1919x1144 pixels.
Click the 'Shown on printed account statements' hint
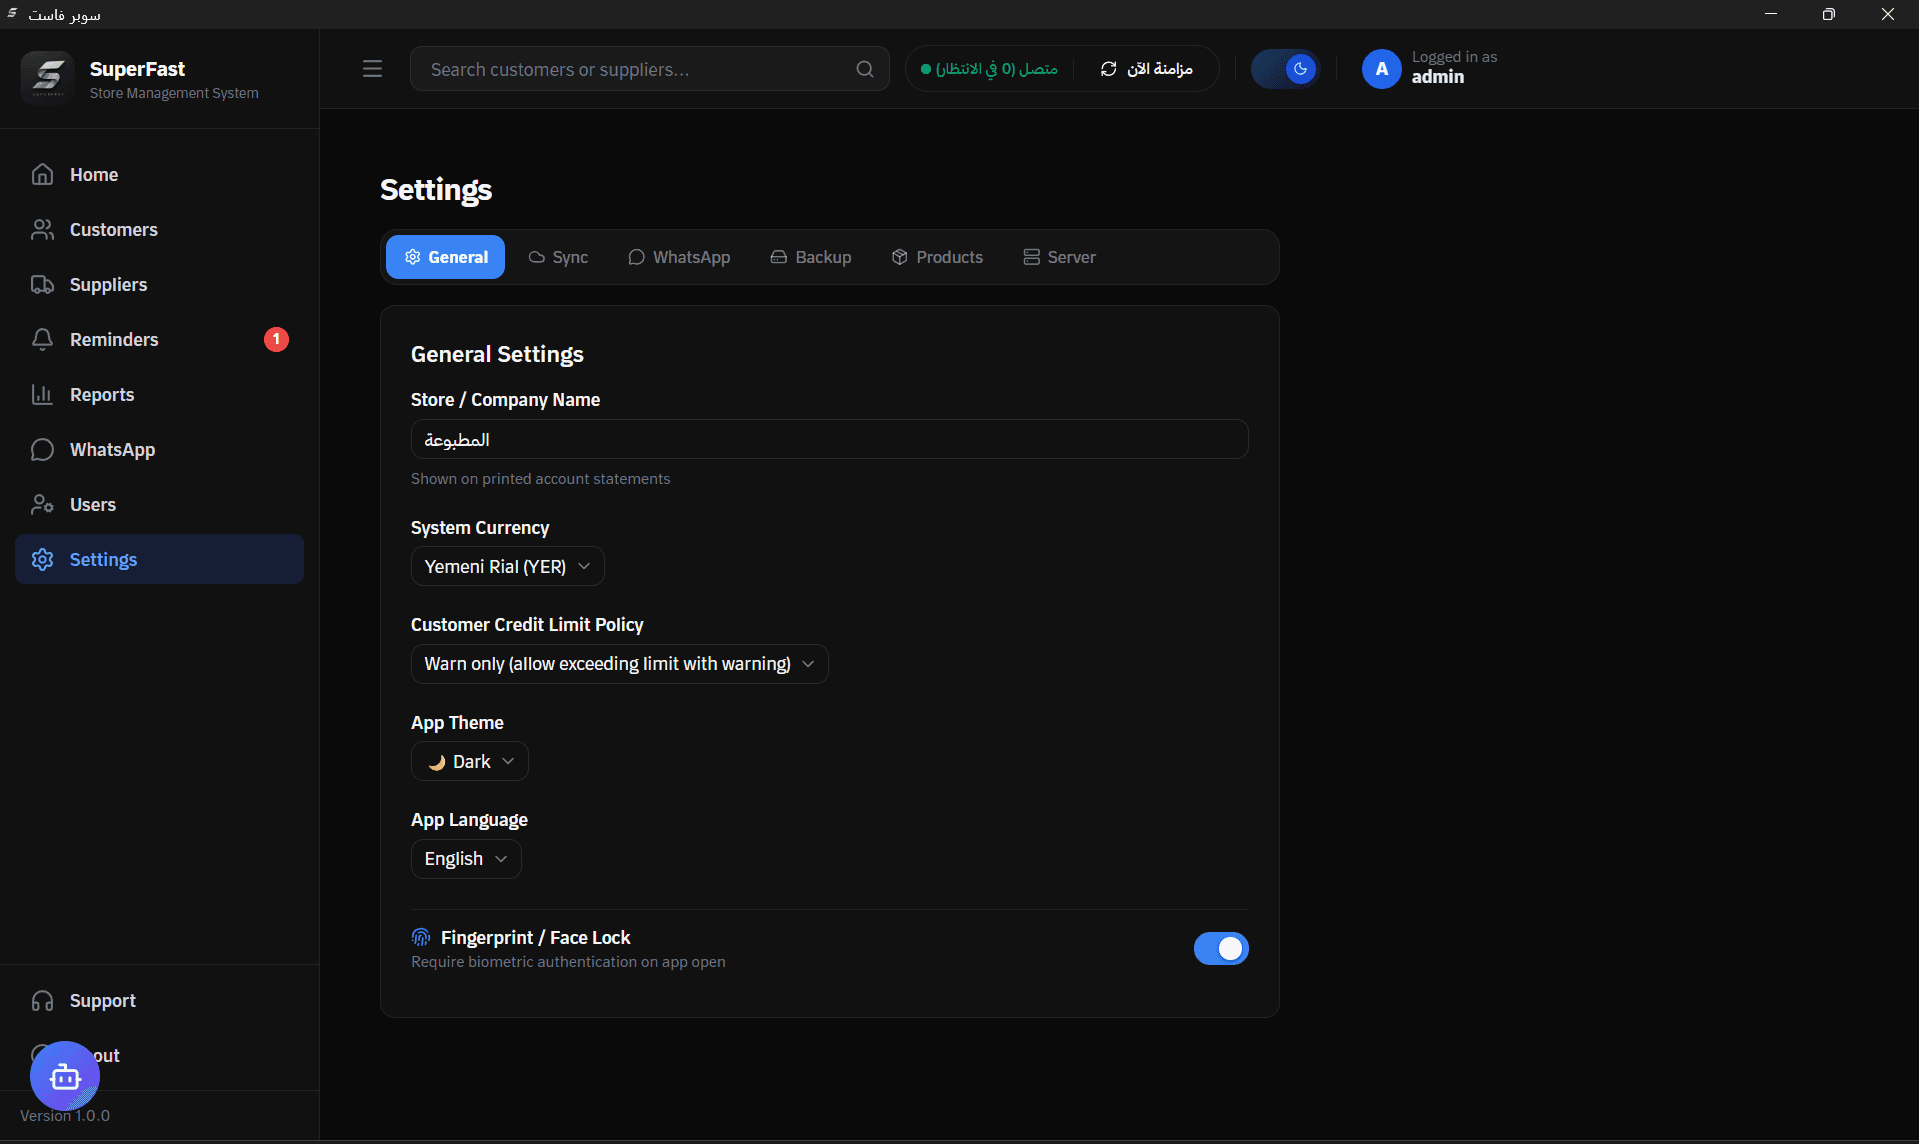tap(540, 479)
